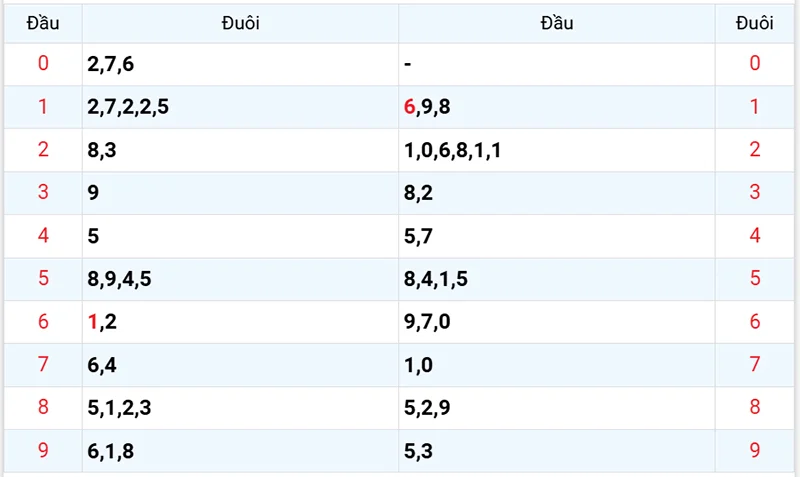Select red number 9 in the right column
800x477 pixels.
[754, 451]
